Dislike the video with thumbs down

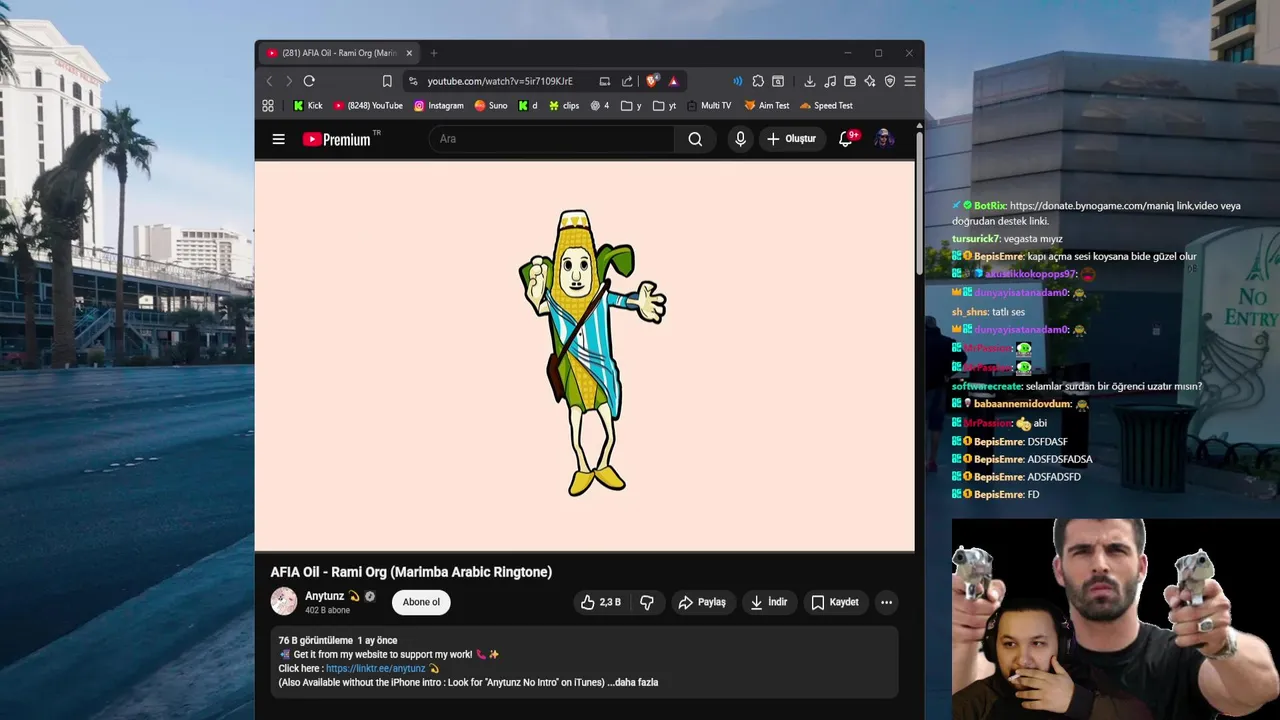pyautogui.click(x=647, y=602)
